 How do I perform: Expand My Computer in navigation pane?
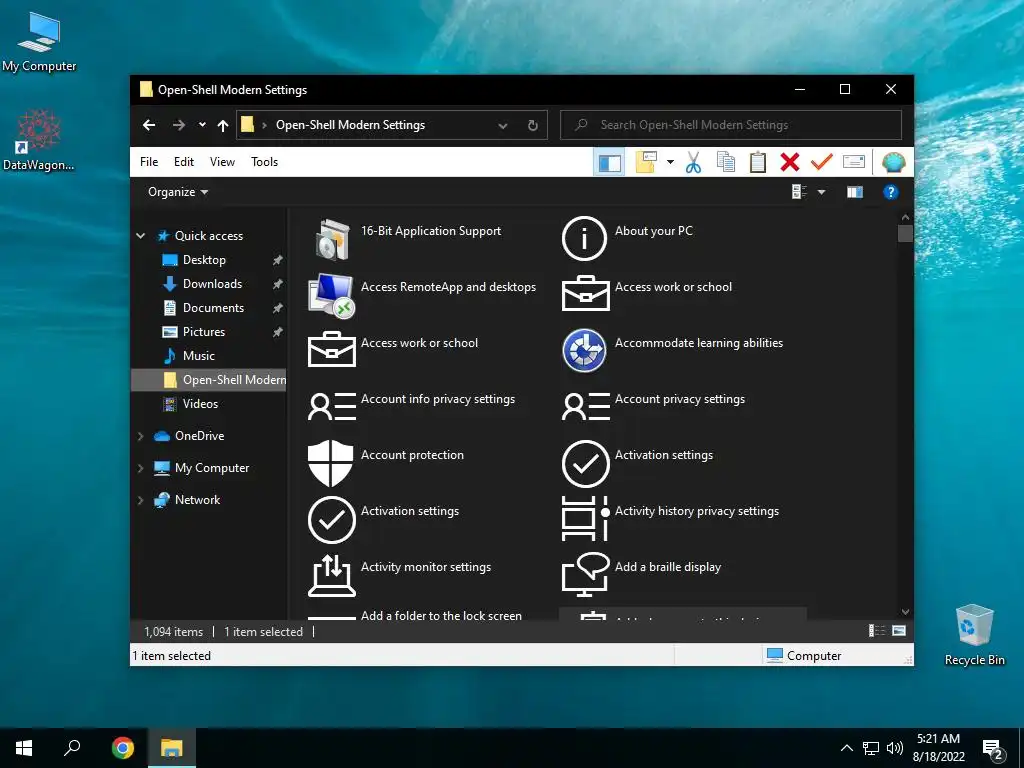140,468
